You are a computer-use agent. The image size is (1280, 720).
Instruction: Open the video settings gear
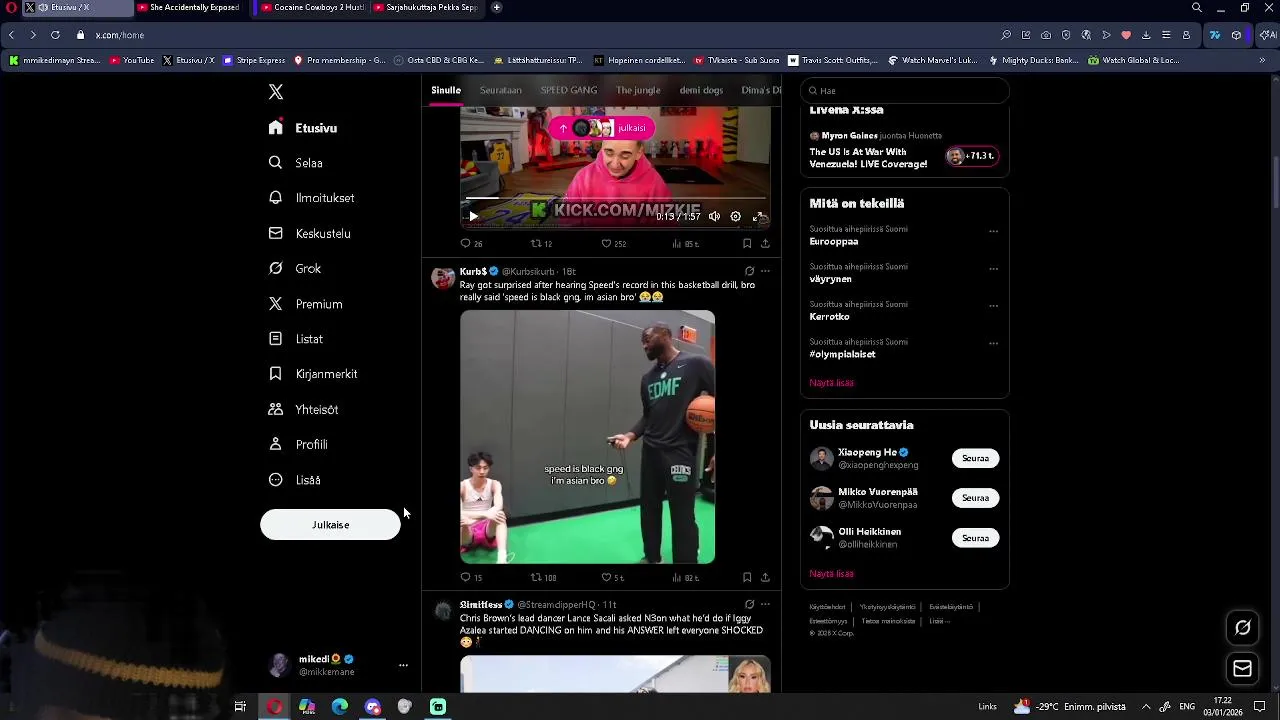point(736,216)
